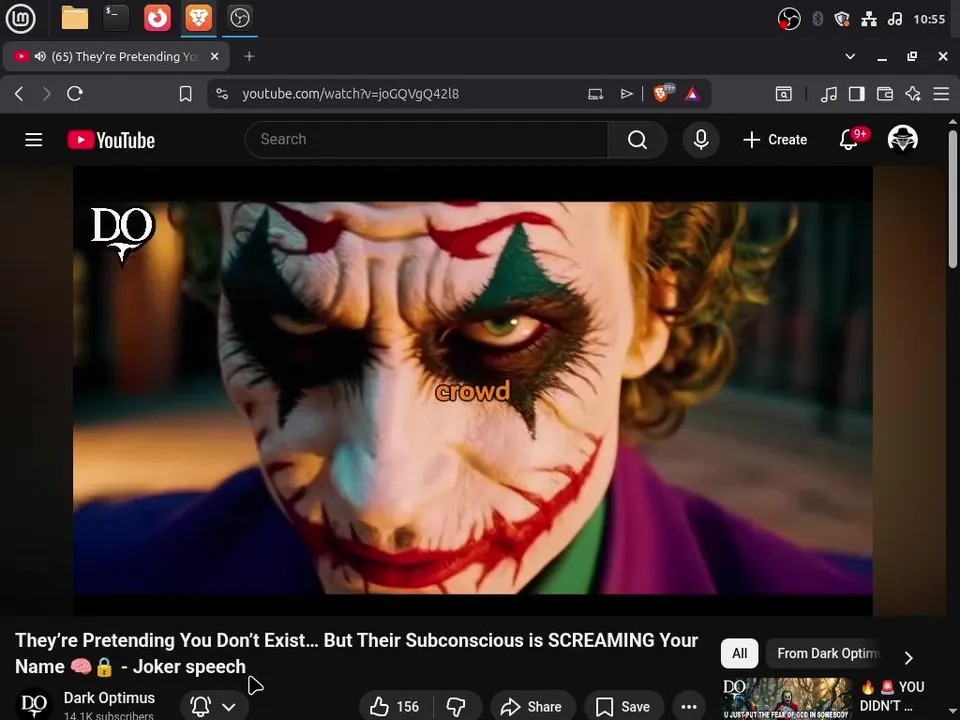Image resolution: width=960 pixels, height=720 pixels.
Task: Open the Dark Optimus channel name link
Action: 109,698
